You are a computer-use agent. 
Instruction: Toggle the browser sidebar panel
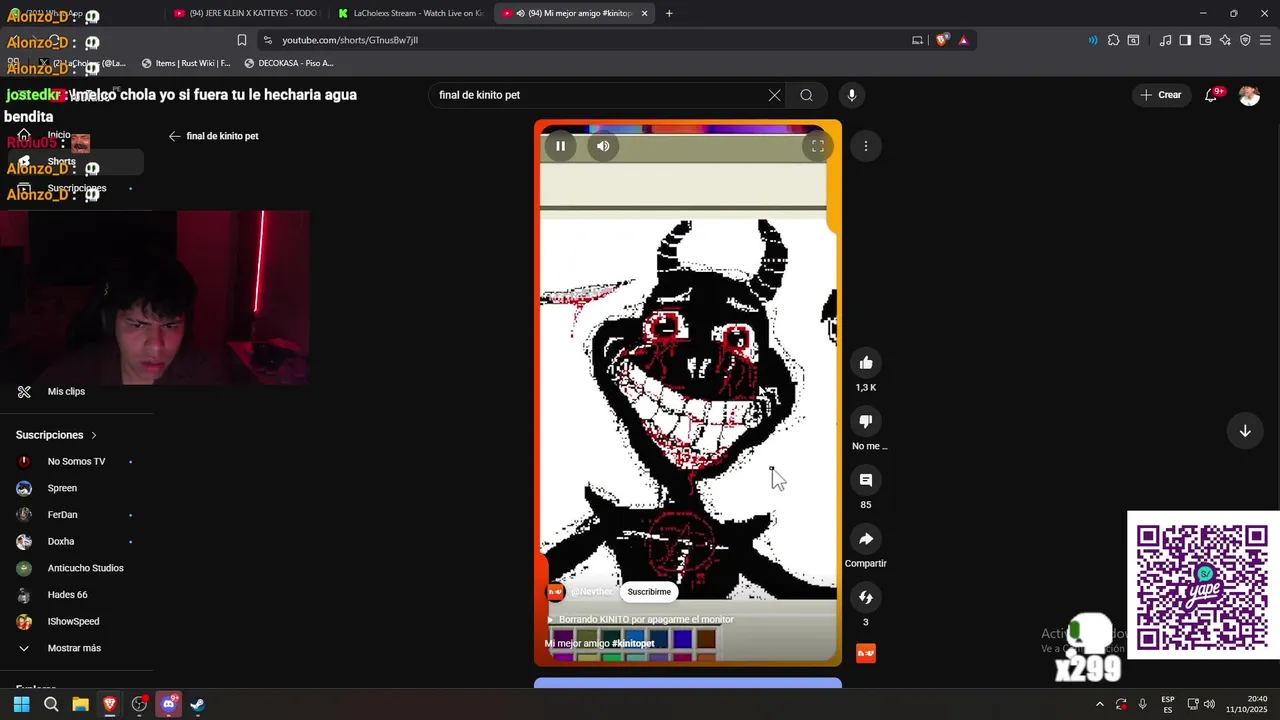[1185, 40]
